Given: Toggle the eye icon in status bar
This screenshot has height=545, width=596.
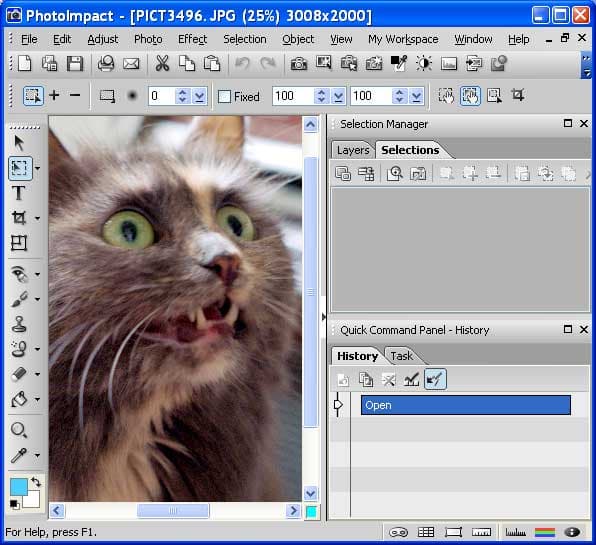Looking at the screenshot, I should (572, 532).
